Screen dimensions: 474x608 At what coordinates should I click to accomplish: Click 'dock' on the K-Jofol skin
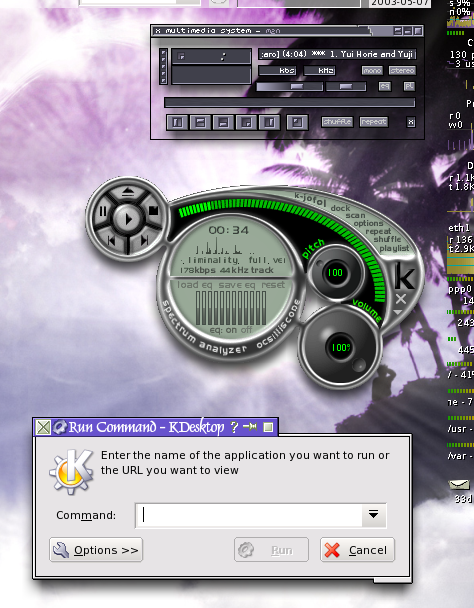tap(341, 208)
